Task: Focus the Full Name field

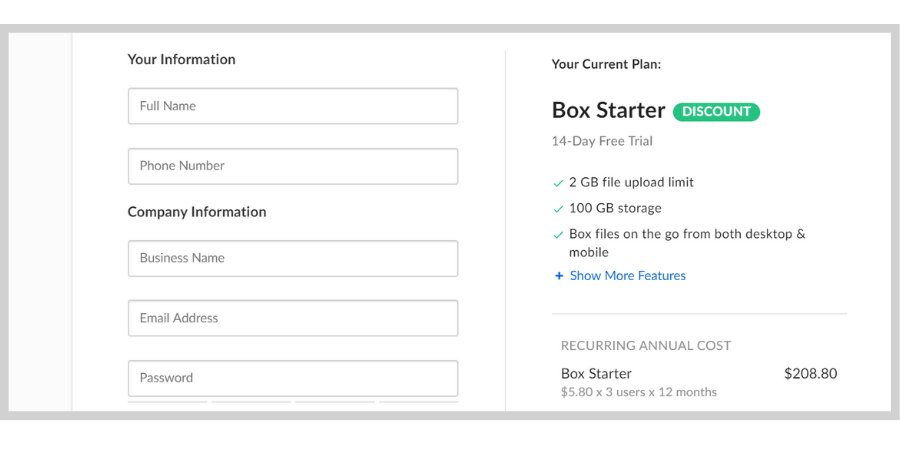Action: [x=293, y=106]
